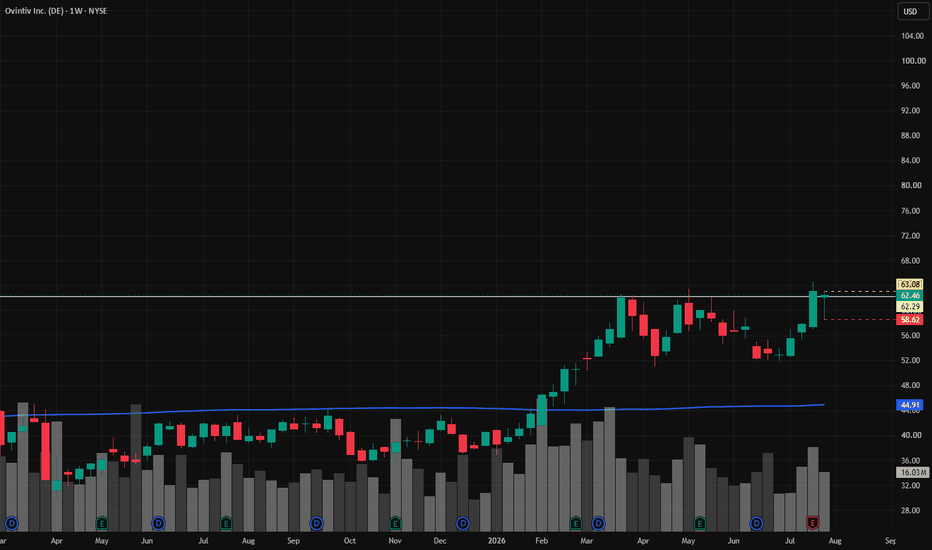932x550 pixels.
Task: Open the earnings marker at Nov 2025
Action: [395, 523]
